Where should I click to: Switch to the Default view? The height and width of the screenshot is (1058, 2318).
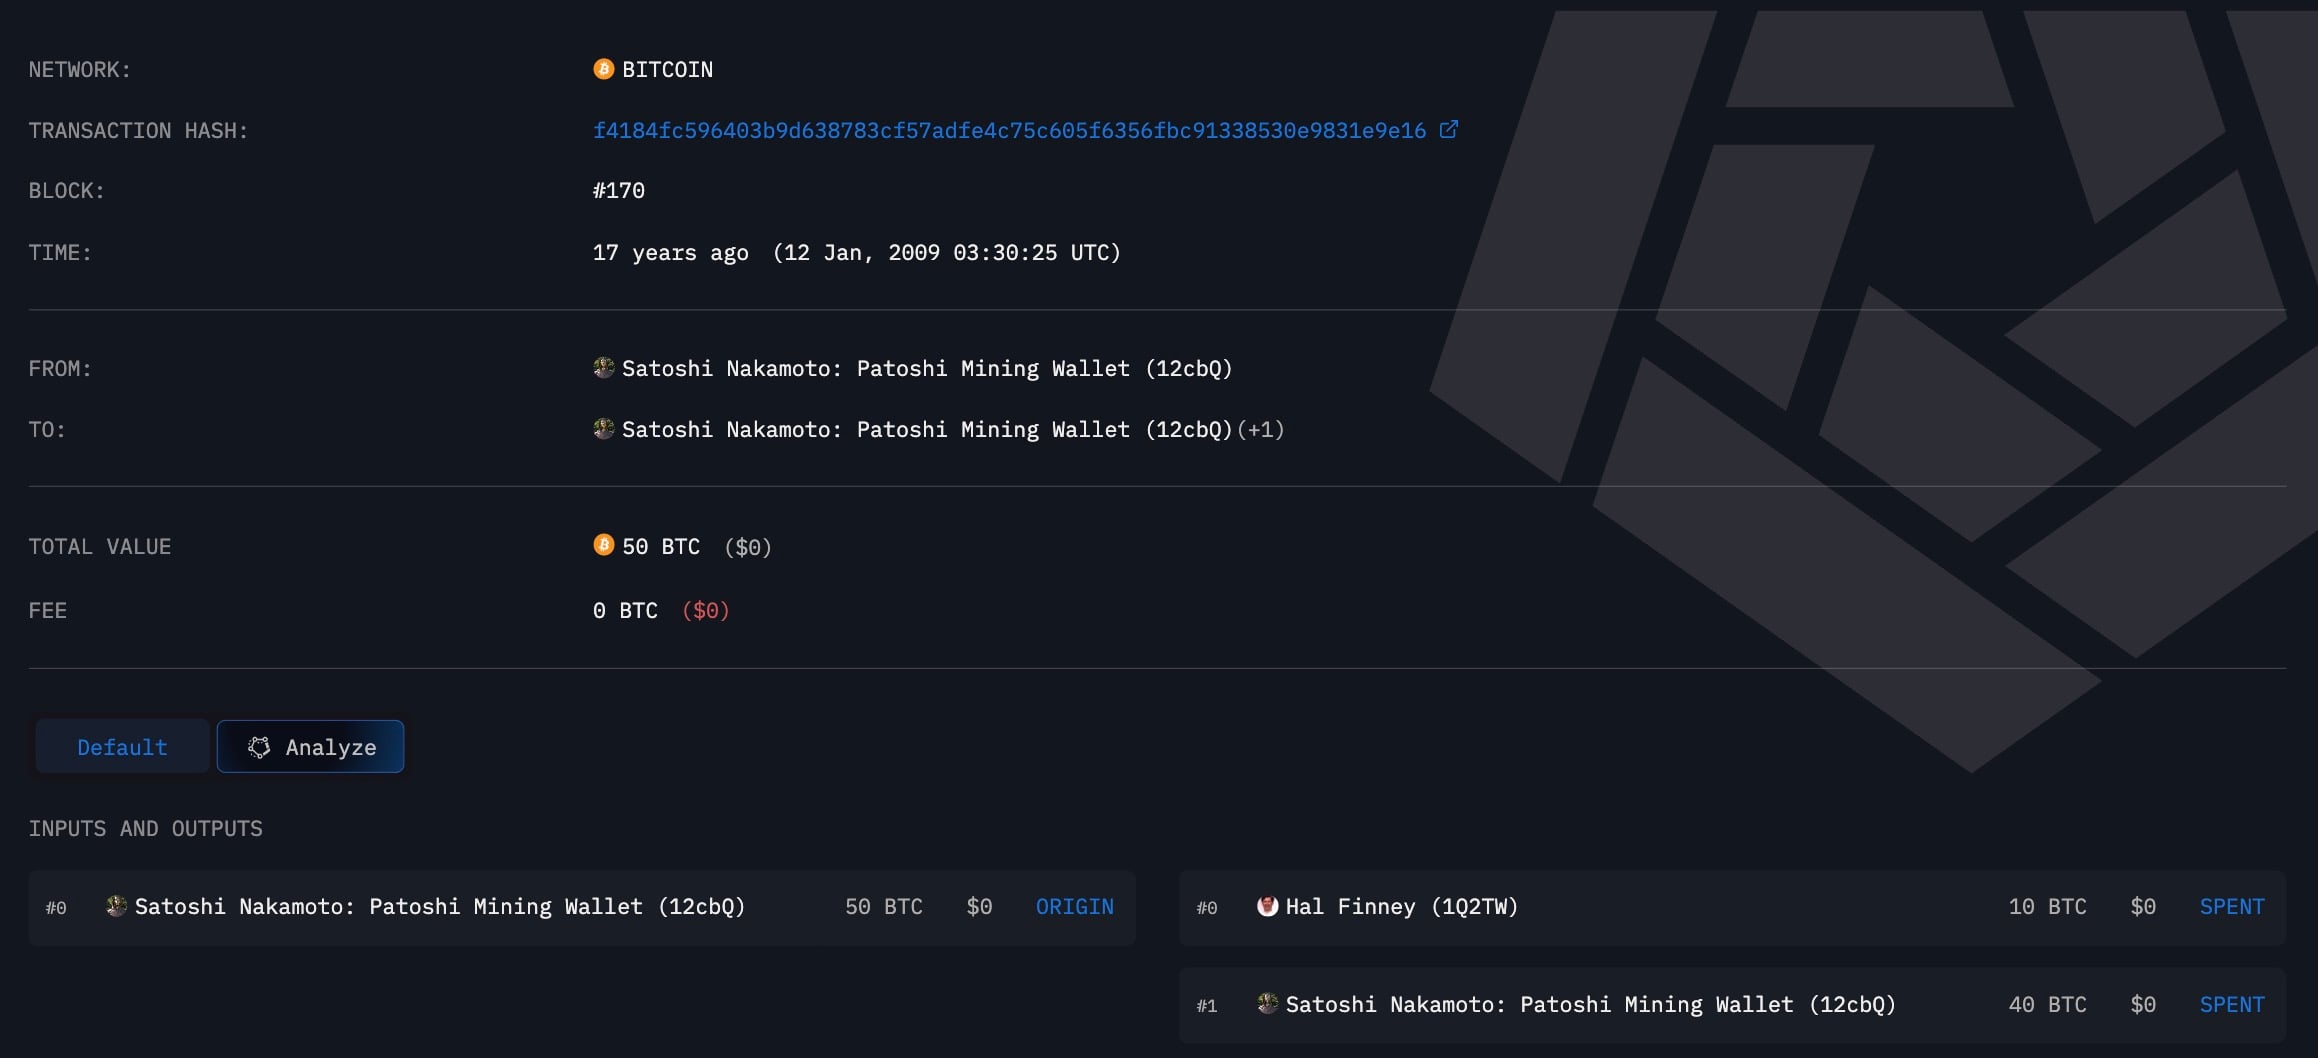121,746
